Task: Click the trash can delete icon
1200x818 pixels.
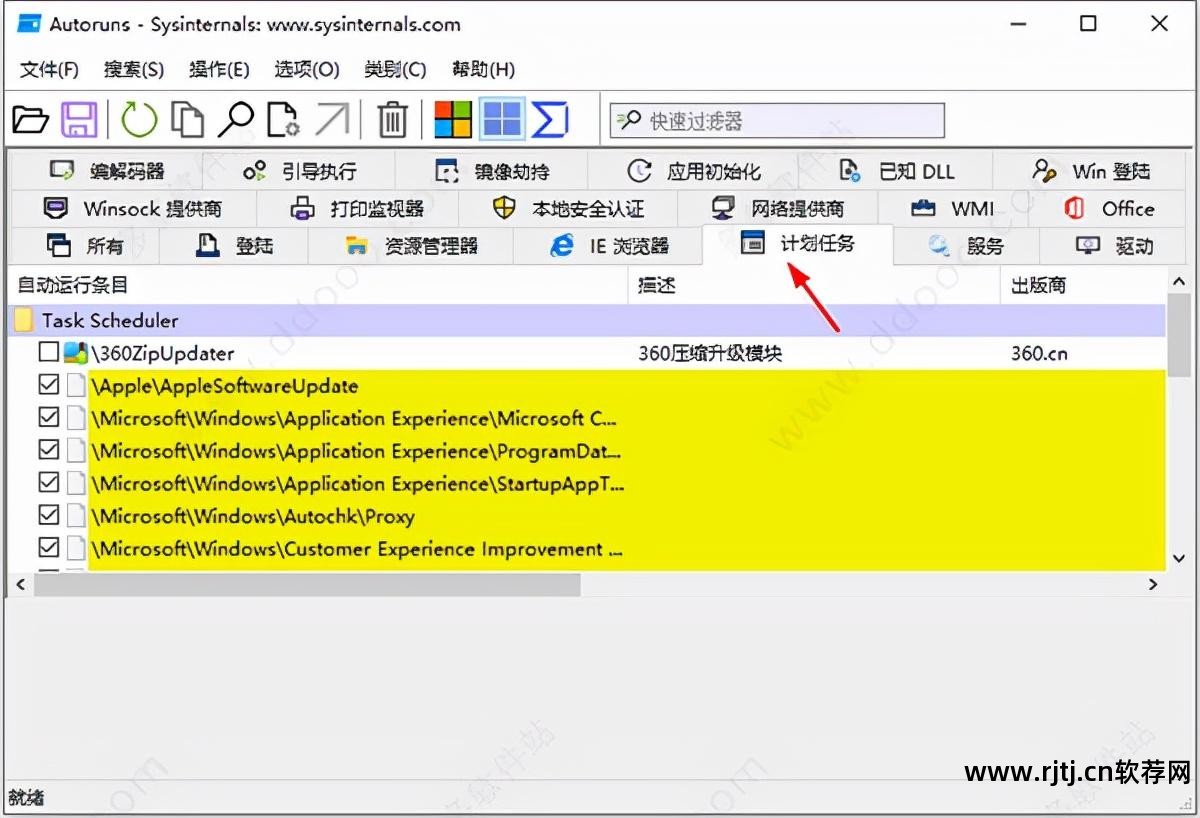Action: tap(392, 121)
